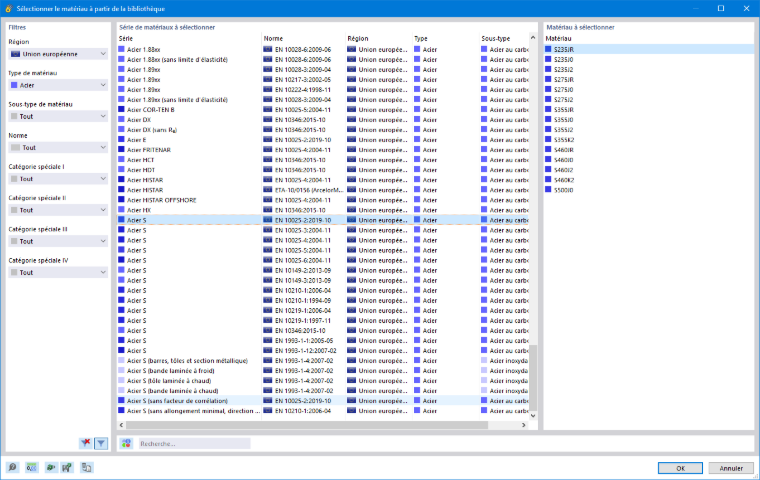Select material S275JR in the material list

[649, 80]
